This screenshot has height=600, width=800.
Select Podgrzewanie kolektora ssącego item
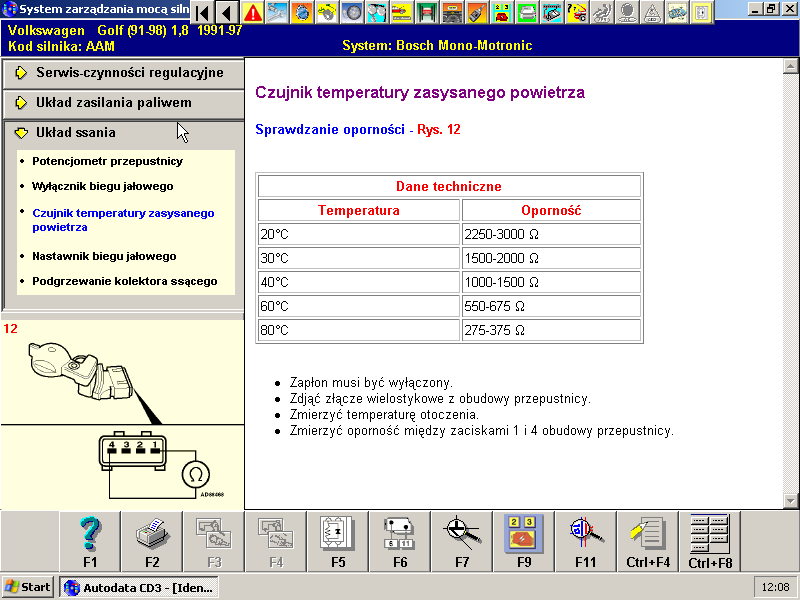click(x=124, y=281)
